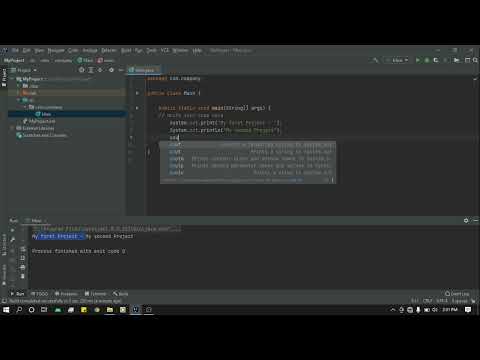Click the Locate/Scroll from source target icon

point(82,70)
